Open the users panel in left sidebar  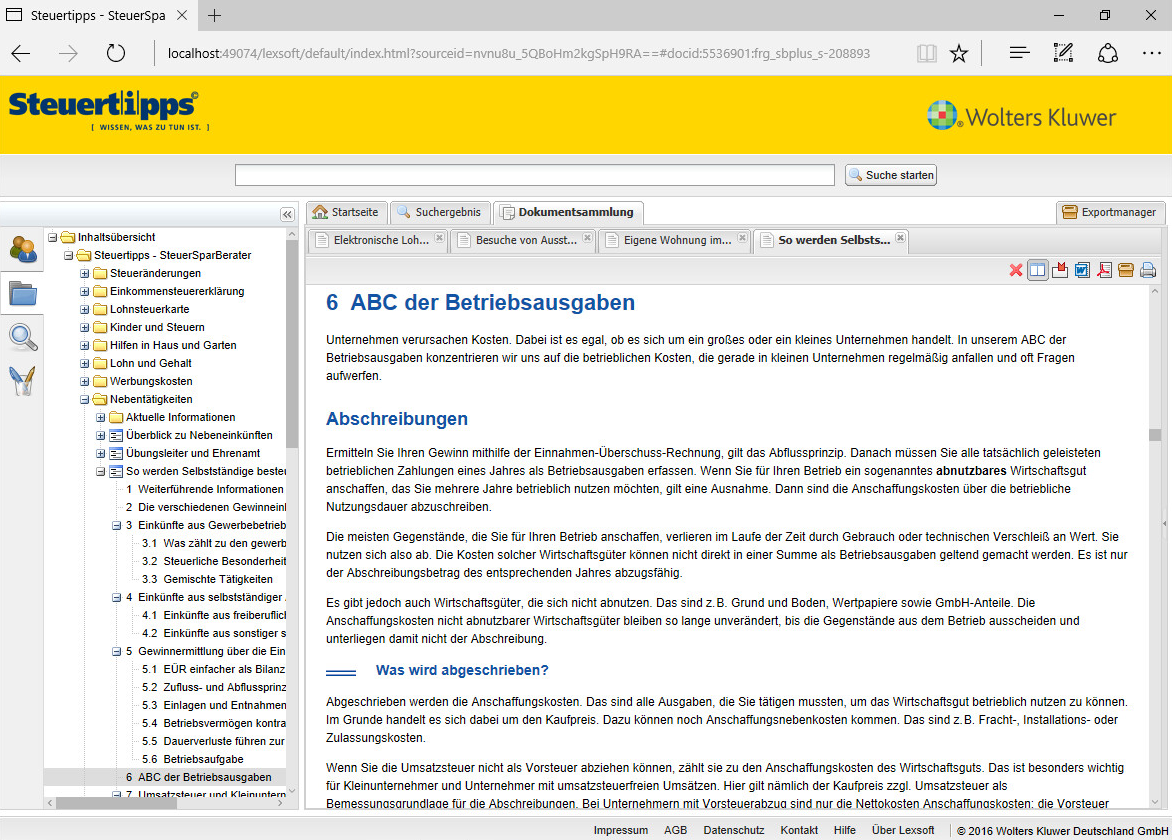tap(22, 249)
